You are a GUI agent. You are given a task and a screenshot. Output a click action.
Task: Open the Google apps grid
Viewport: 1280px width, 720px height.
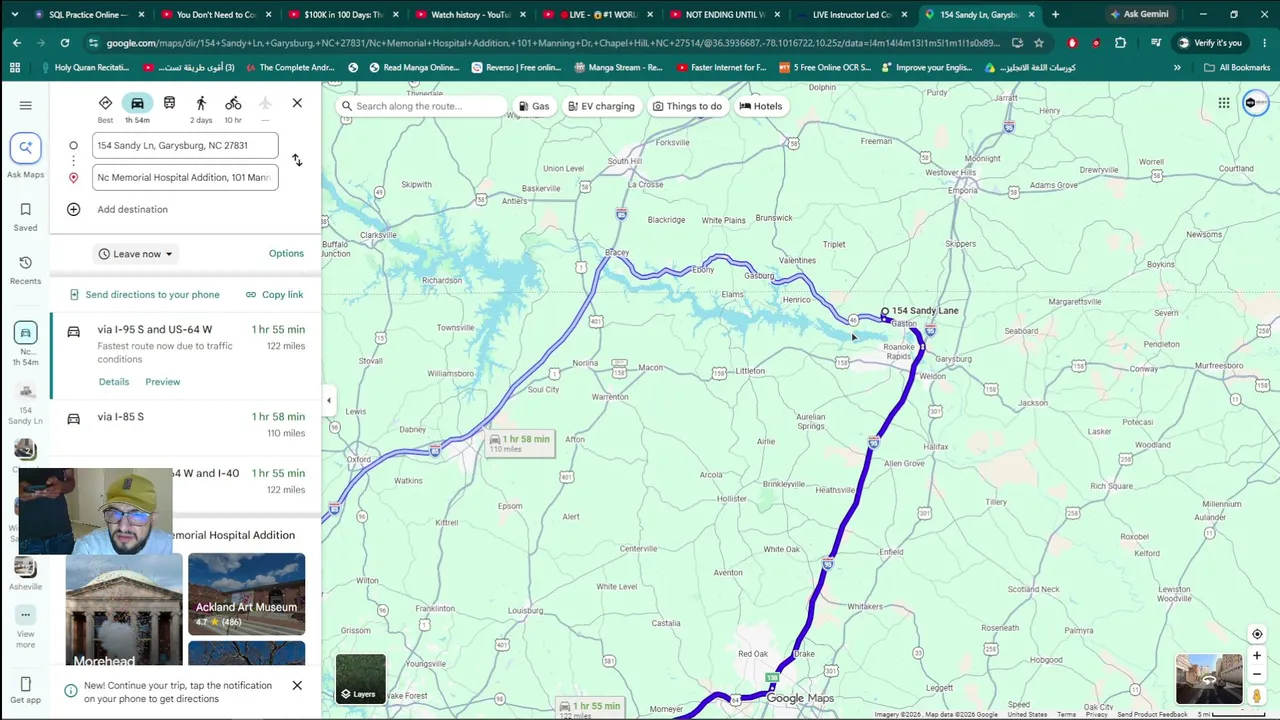click(1224, 103)
